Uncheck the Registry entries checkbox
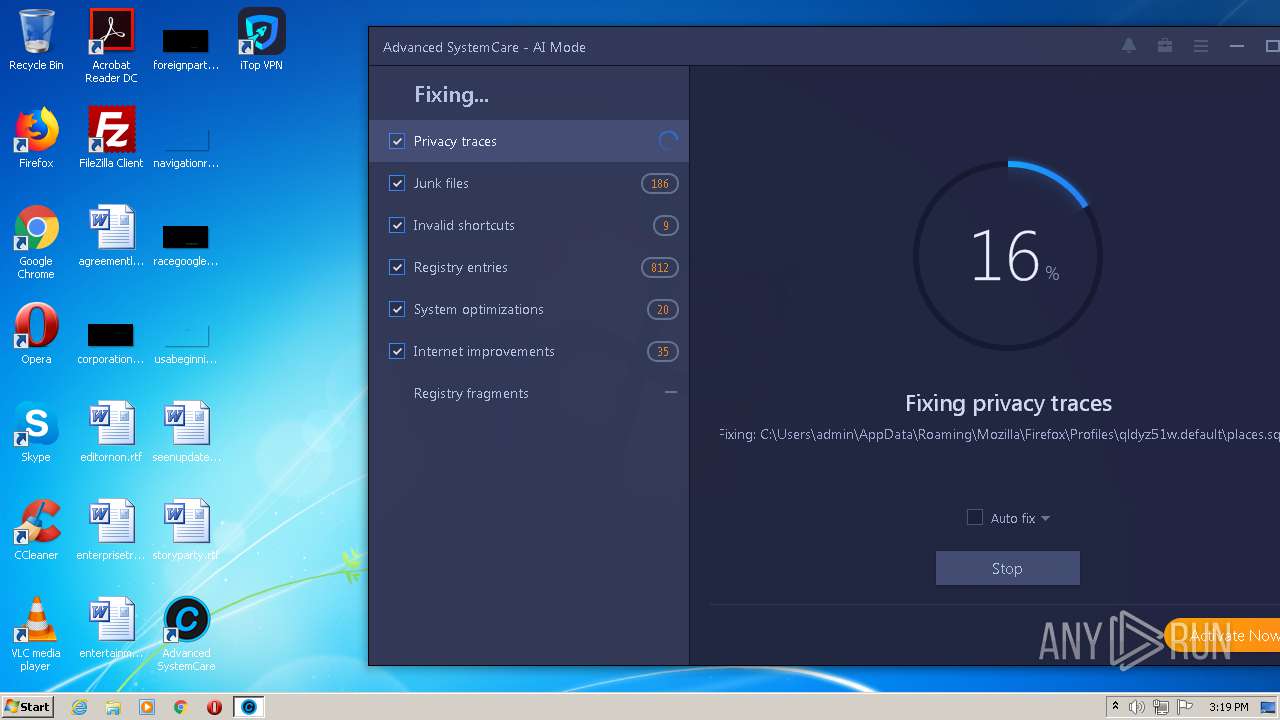 397,268
